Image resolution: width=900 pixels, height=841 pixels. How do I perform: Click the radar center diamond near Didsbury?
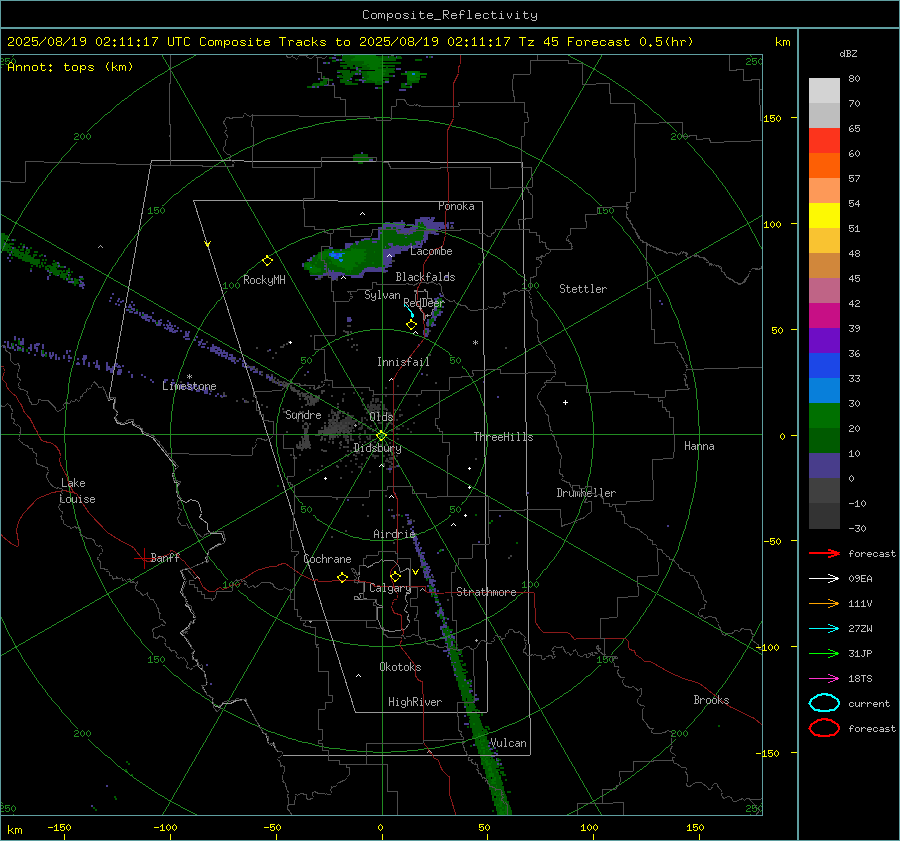[x=381, y=436]
